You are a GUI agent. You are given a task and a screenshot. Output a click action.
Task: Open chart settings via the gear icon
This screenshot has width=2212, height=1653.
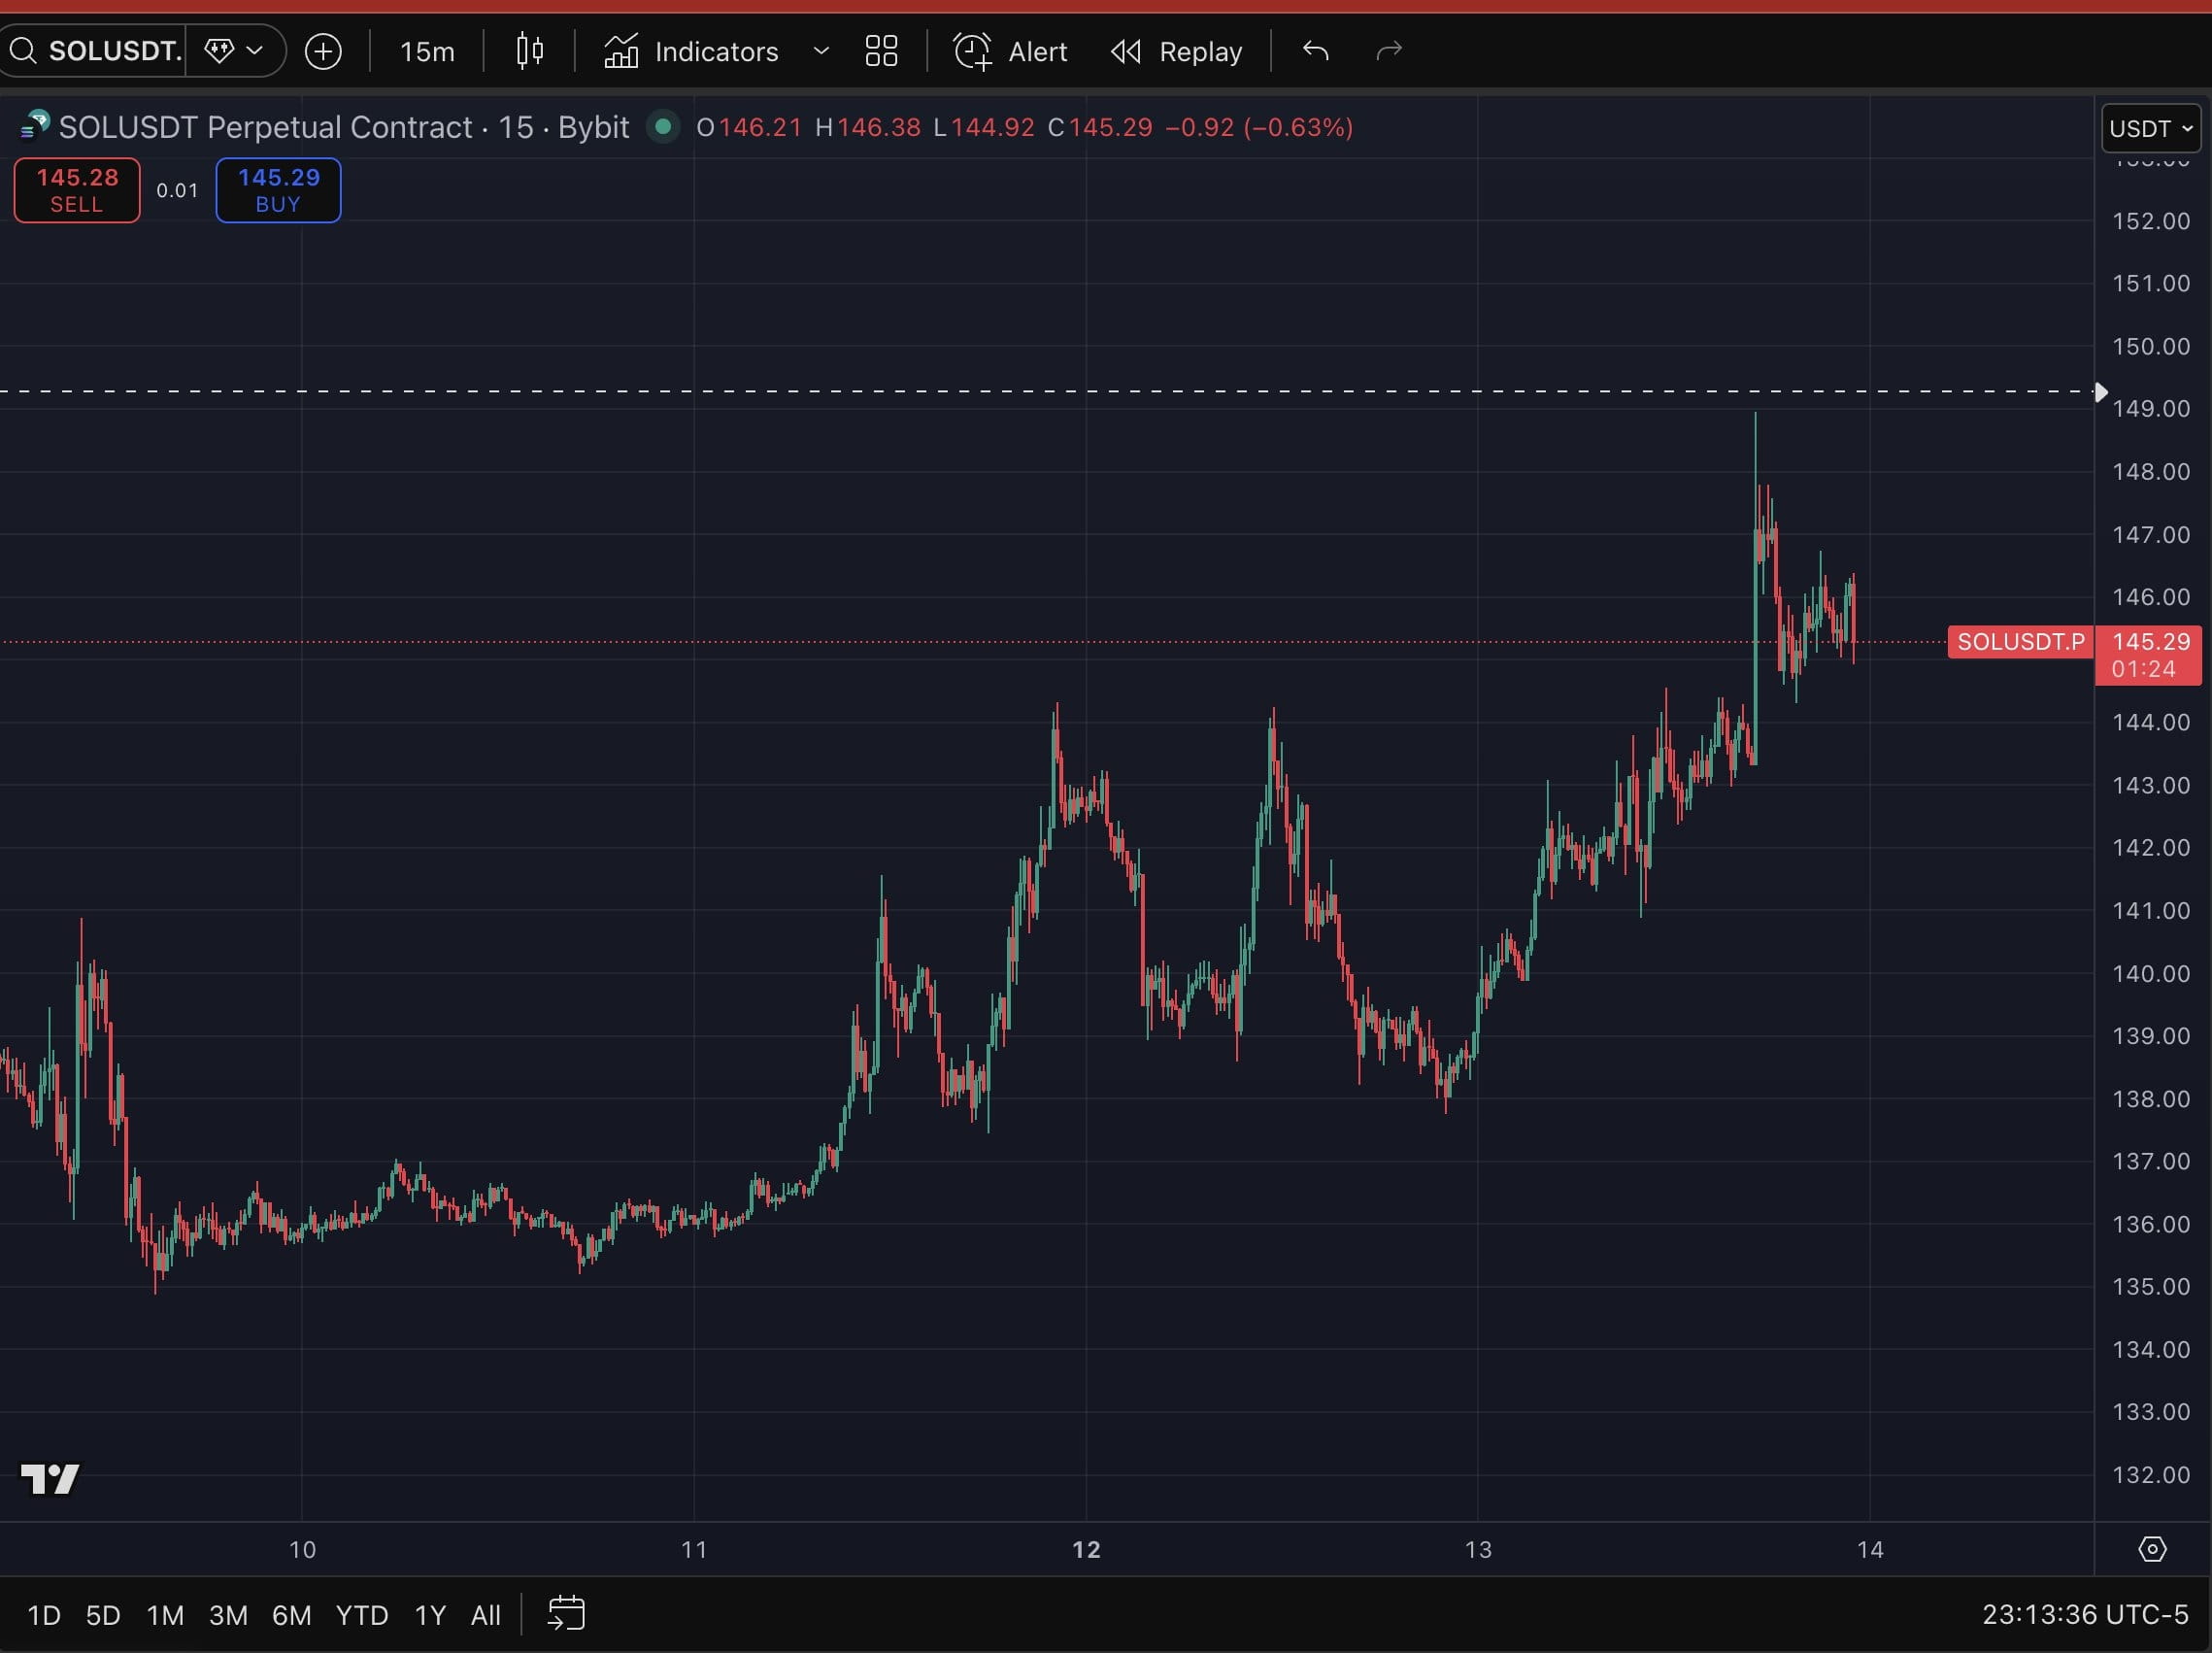[x=2154, y=1550]
